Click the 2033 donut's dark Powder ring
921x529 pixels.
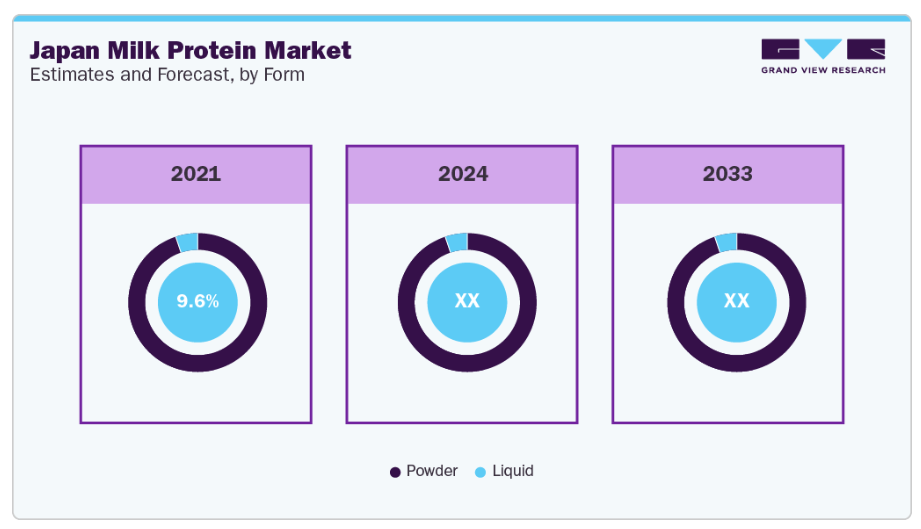pyautogui.click(x=736, y=361)
